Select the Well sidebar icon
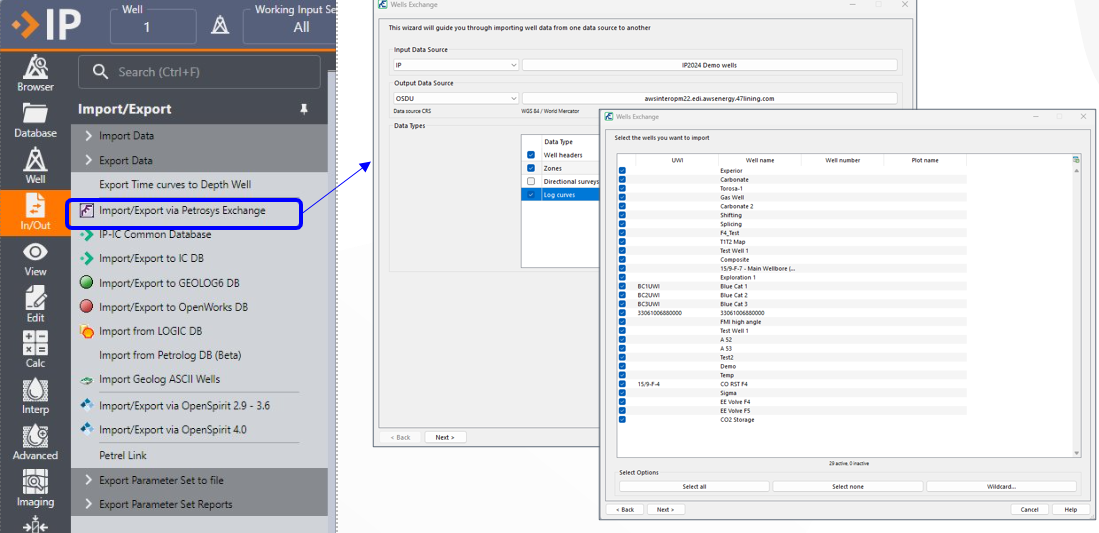 click(x=35, y=166)
